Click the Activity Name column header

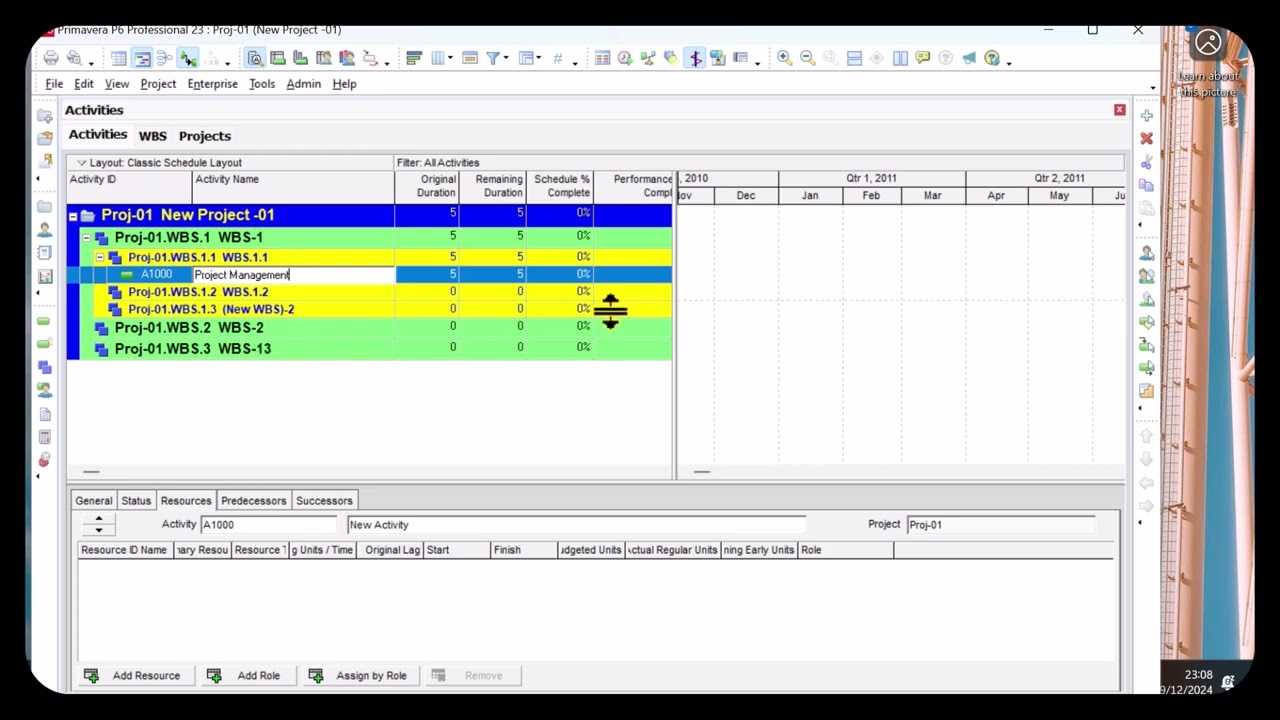(293, 186)
